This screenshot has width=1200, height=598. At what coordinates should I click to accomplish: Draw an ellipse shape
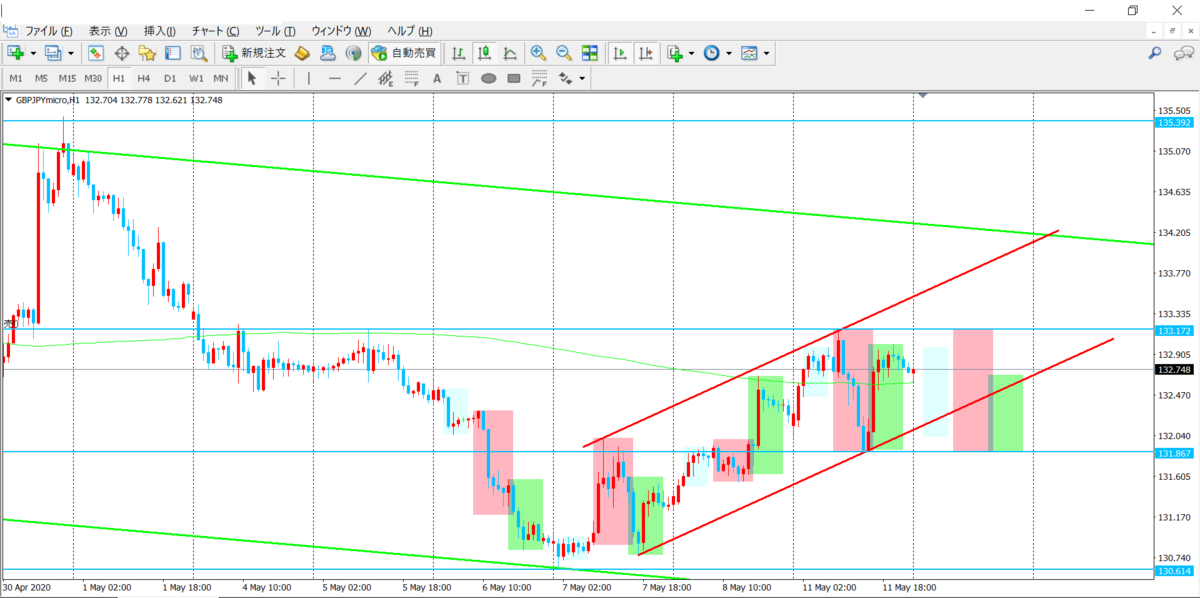488,78
